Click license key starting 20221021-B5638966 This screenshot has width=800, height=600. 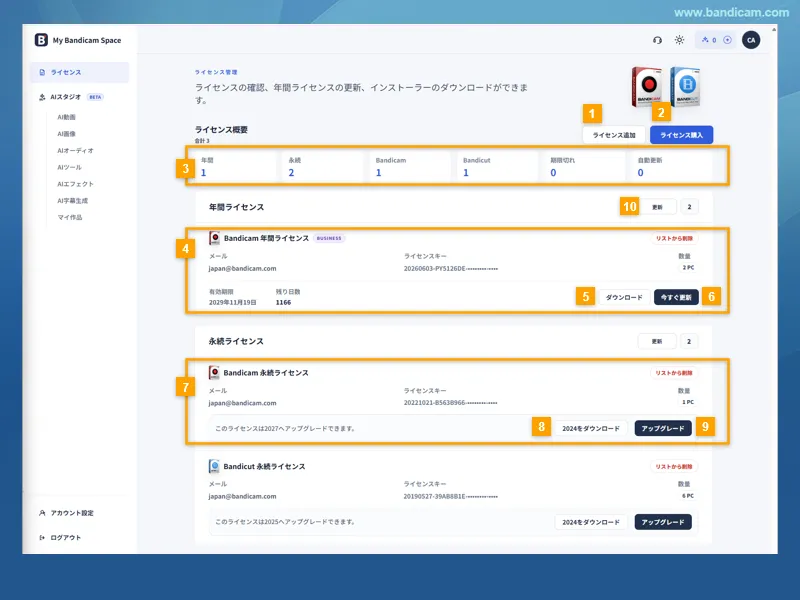point(451,403)
